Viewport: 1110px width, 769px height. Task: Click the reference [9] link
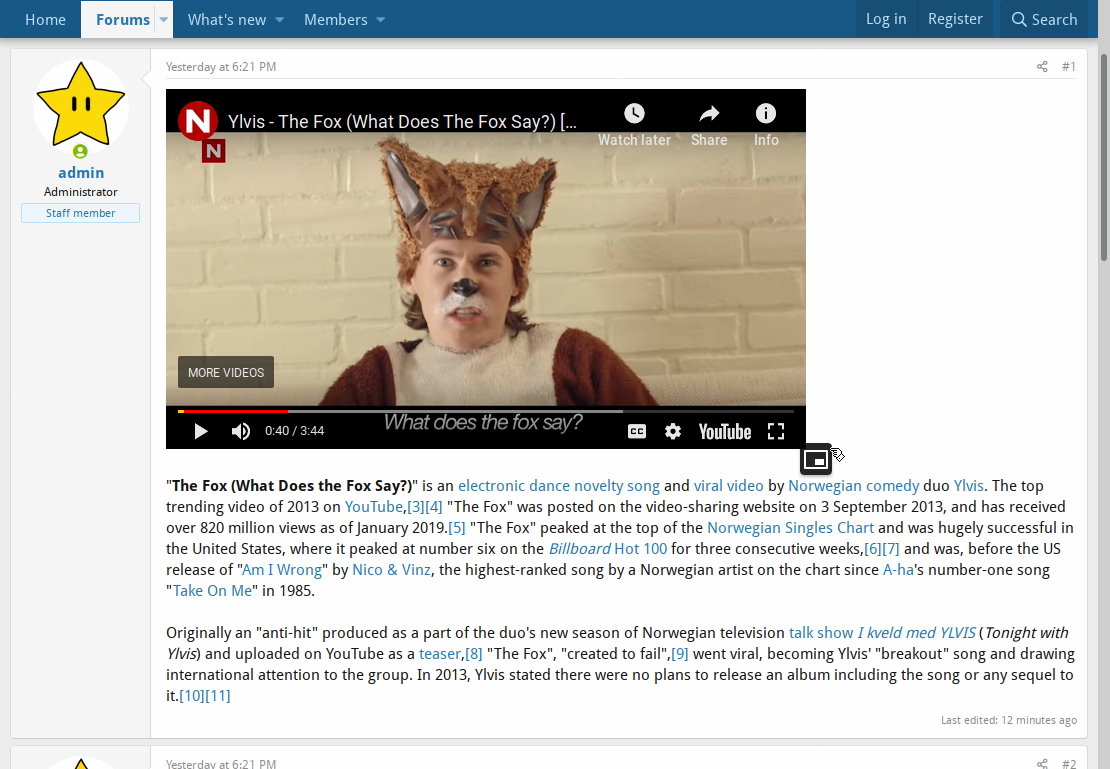(x=680, y=654)
